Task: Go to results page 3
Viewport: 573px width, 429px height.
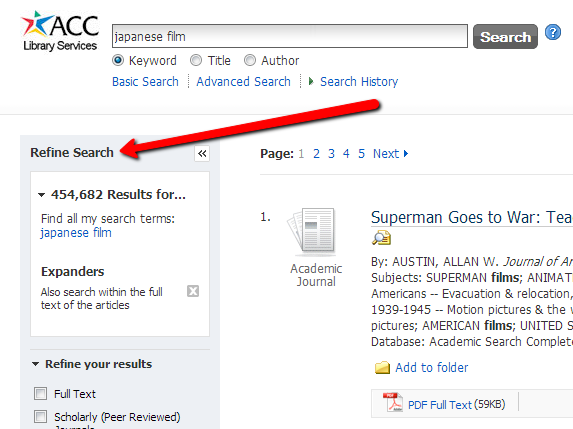Action: point(331,154)
